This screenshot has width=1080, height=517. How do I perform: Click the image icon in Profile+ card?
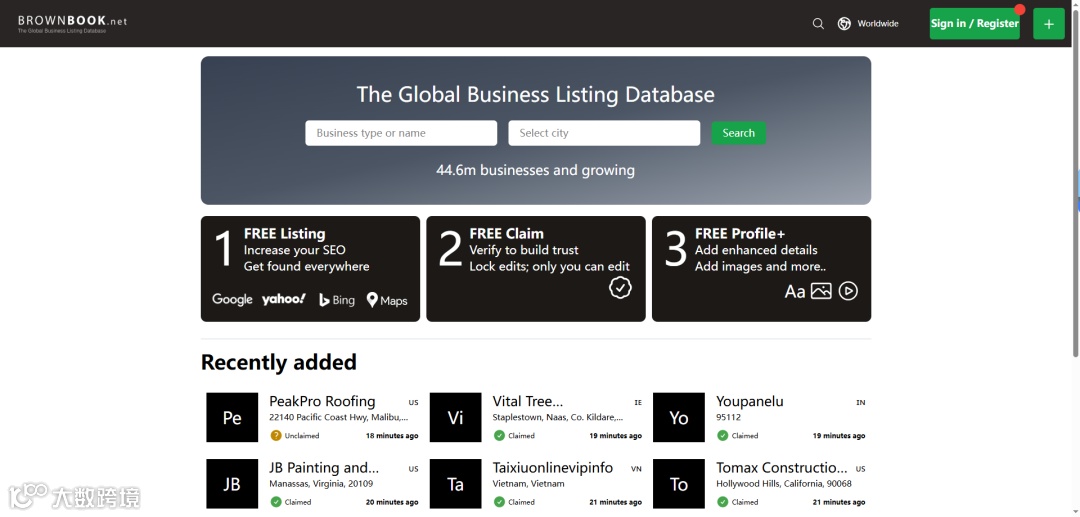(x=821, y=291)
